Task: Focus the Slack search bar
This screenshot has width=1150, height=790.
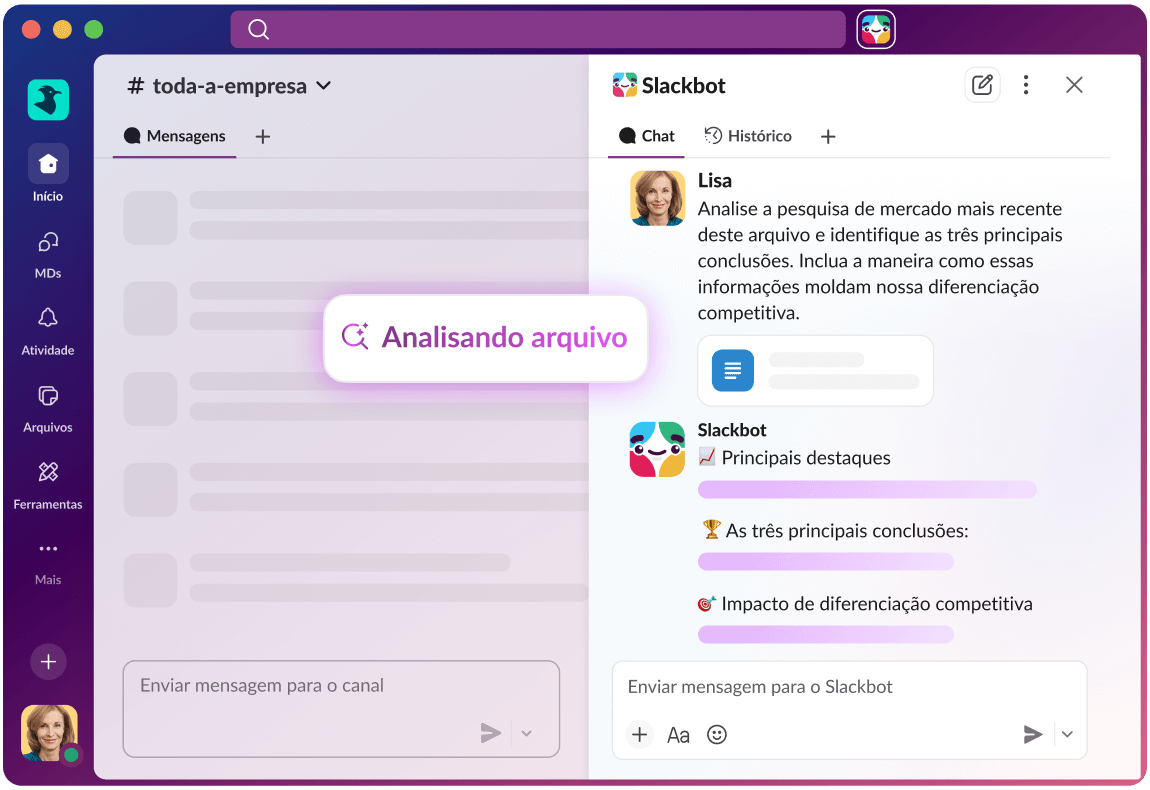Action: coord(538,29)
